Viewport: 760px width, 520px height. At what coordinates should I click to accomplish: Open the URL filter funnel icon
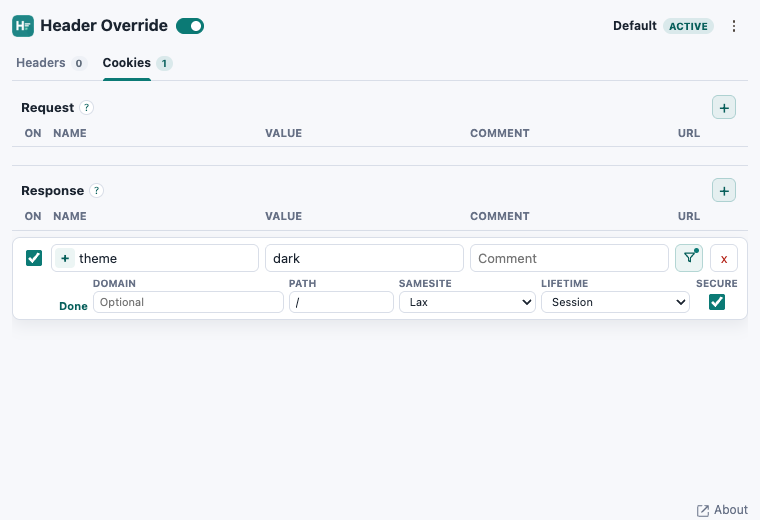(689, 258)
